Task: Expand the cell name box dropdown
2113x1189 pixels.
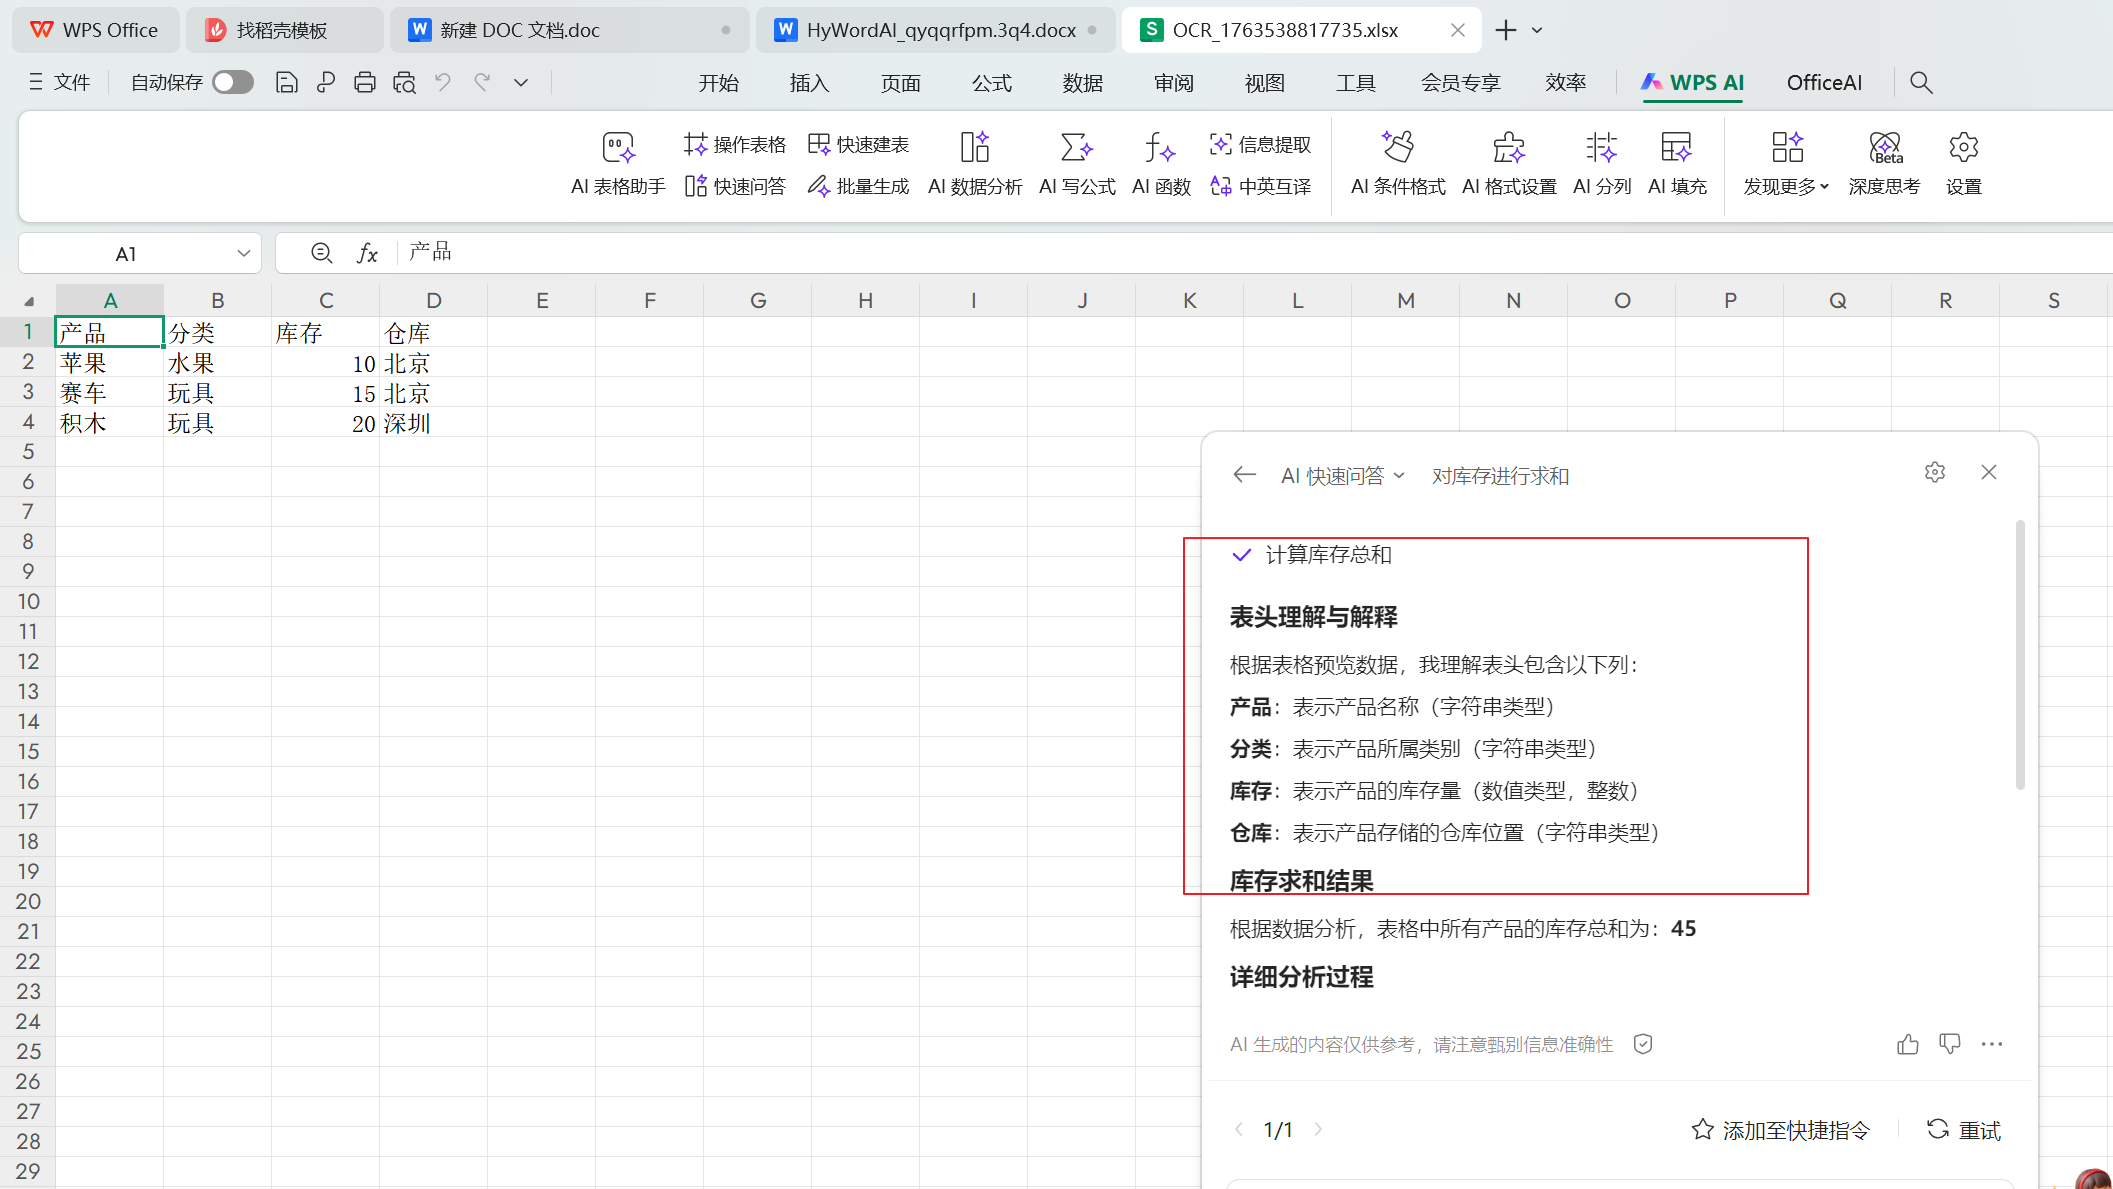Action: pyautogui.click(x=243, y=254)
